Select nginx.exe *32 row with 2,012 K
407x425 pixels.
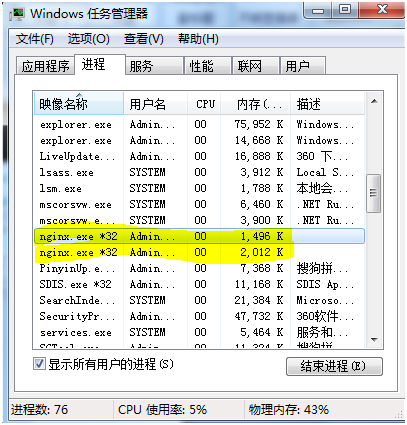coord(199,252)
